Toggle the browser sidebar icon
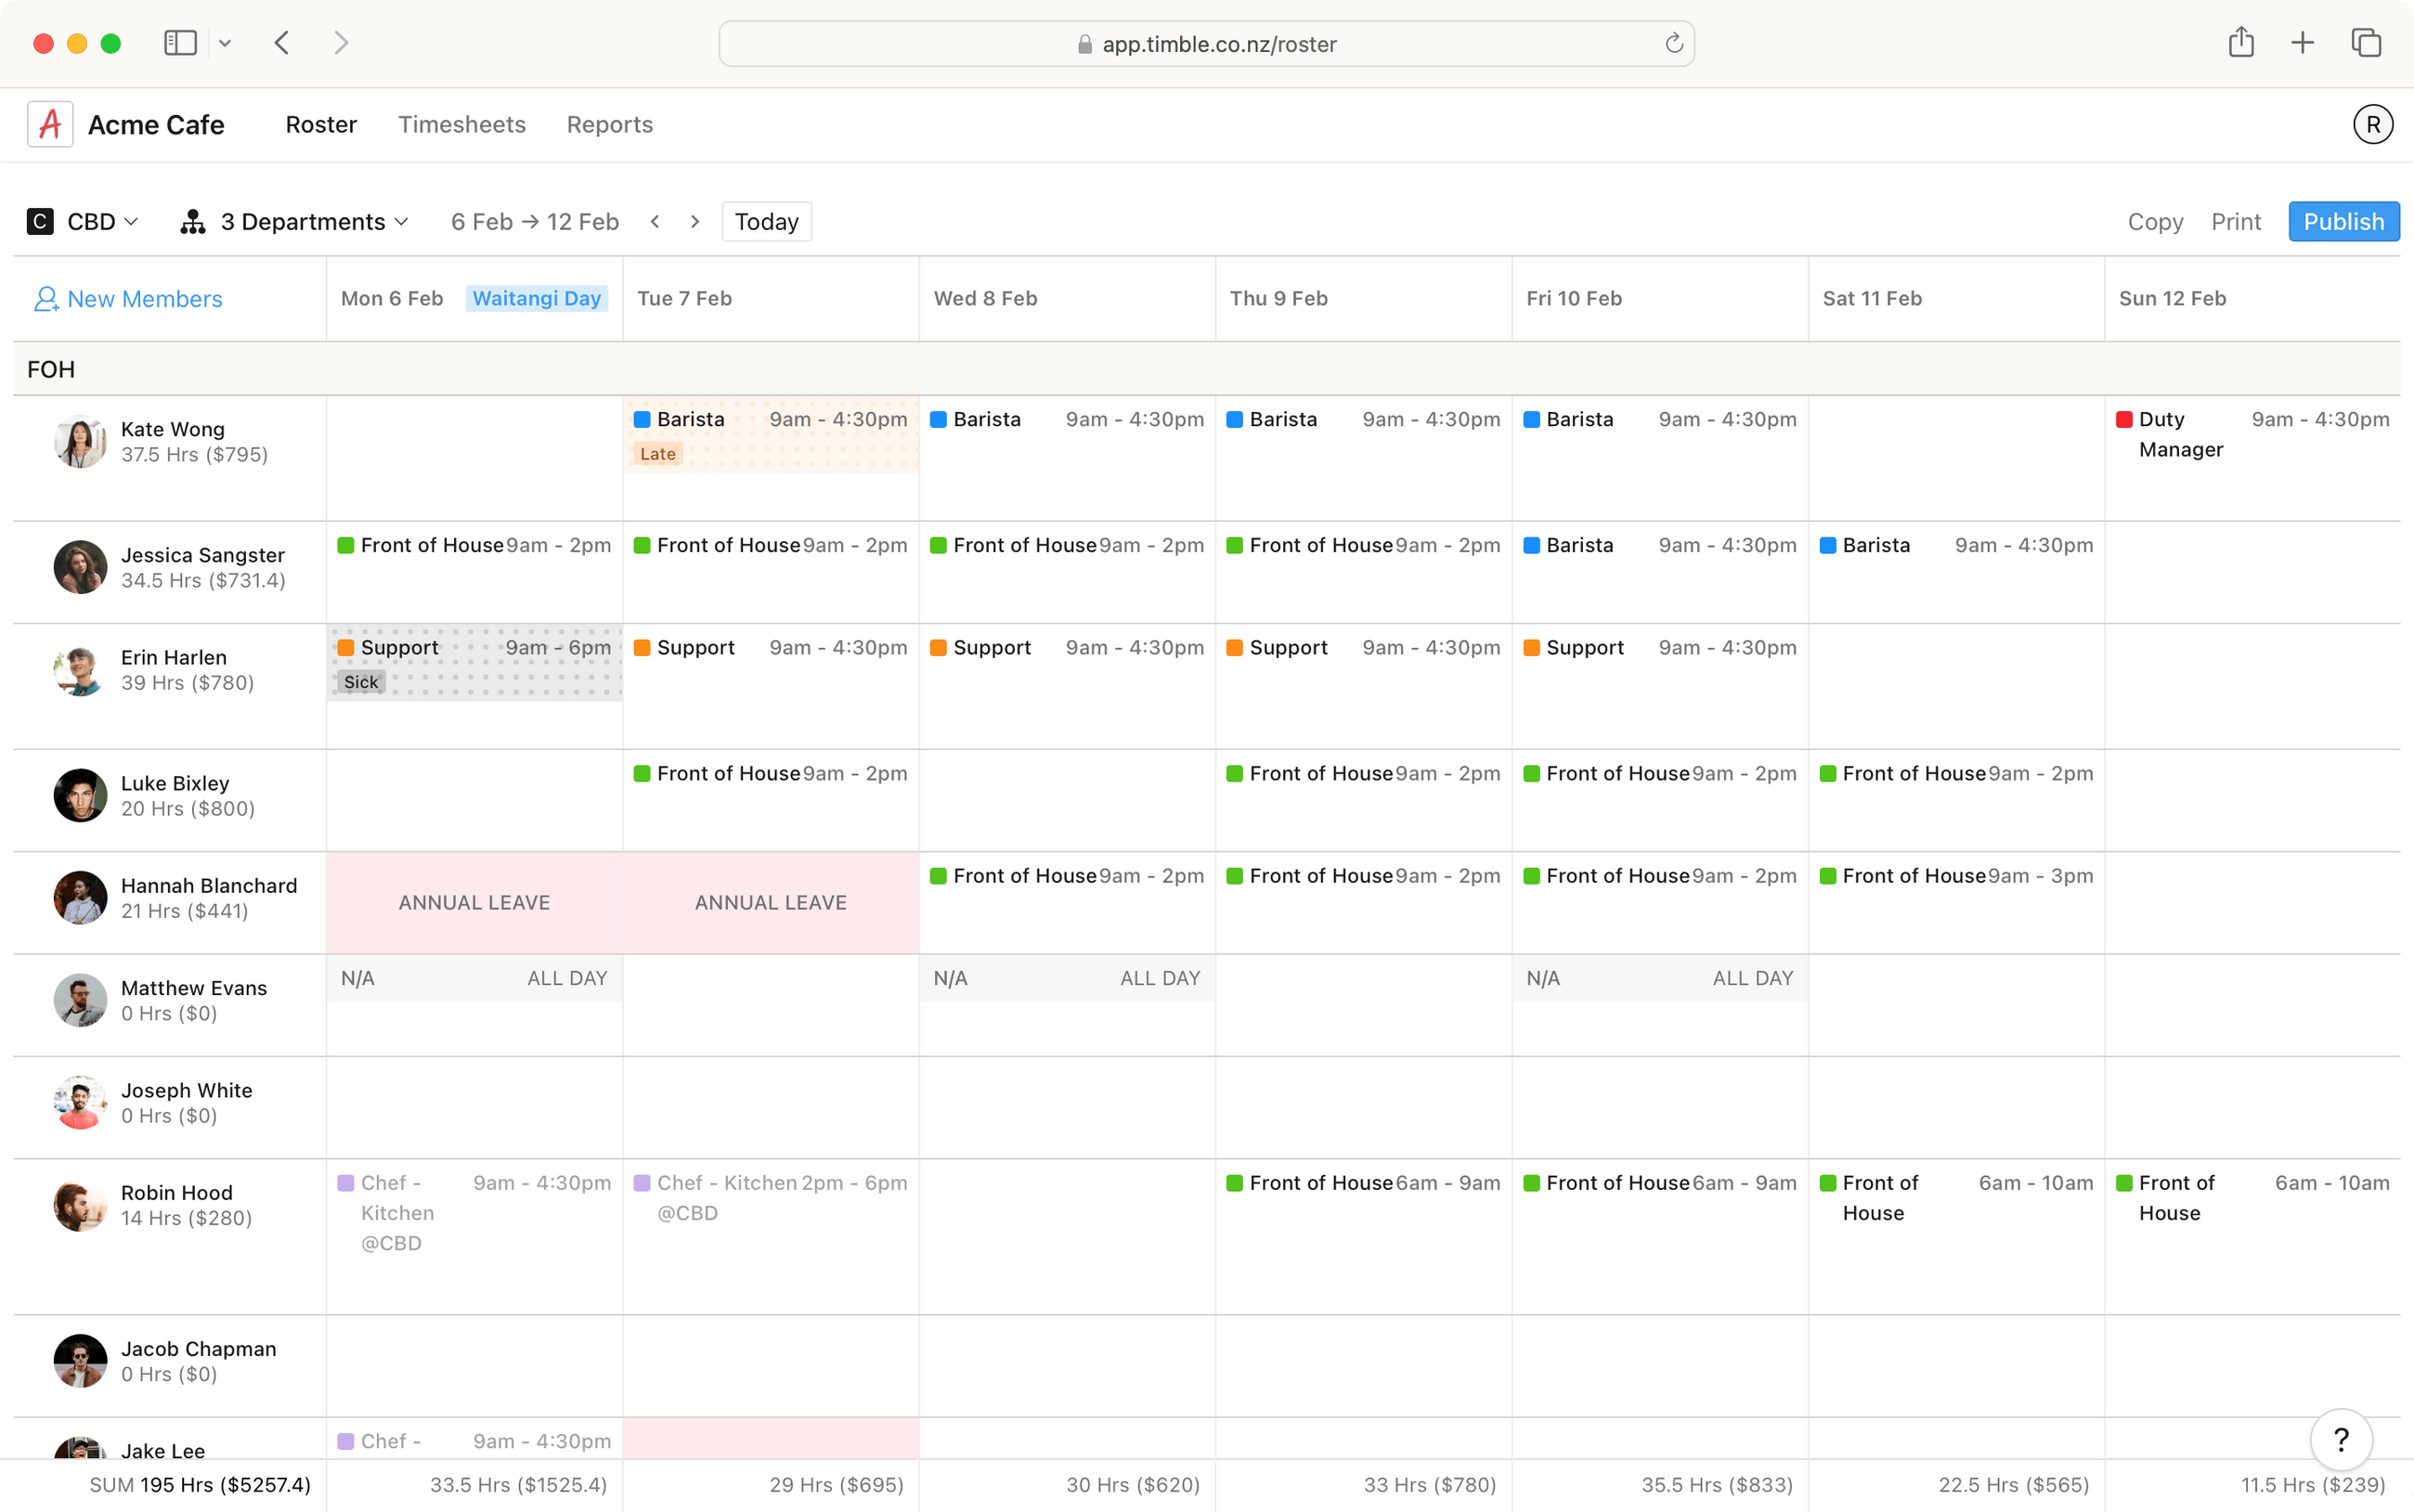 tap(179, 42)
